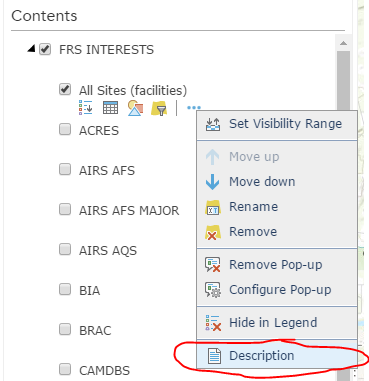Image resolution: width=369 pixels, height=381 pixels.
Task: Enable the AIRS AFS layer checkbox
Action: (x=65, y=169)
